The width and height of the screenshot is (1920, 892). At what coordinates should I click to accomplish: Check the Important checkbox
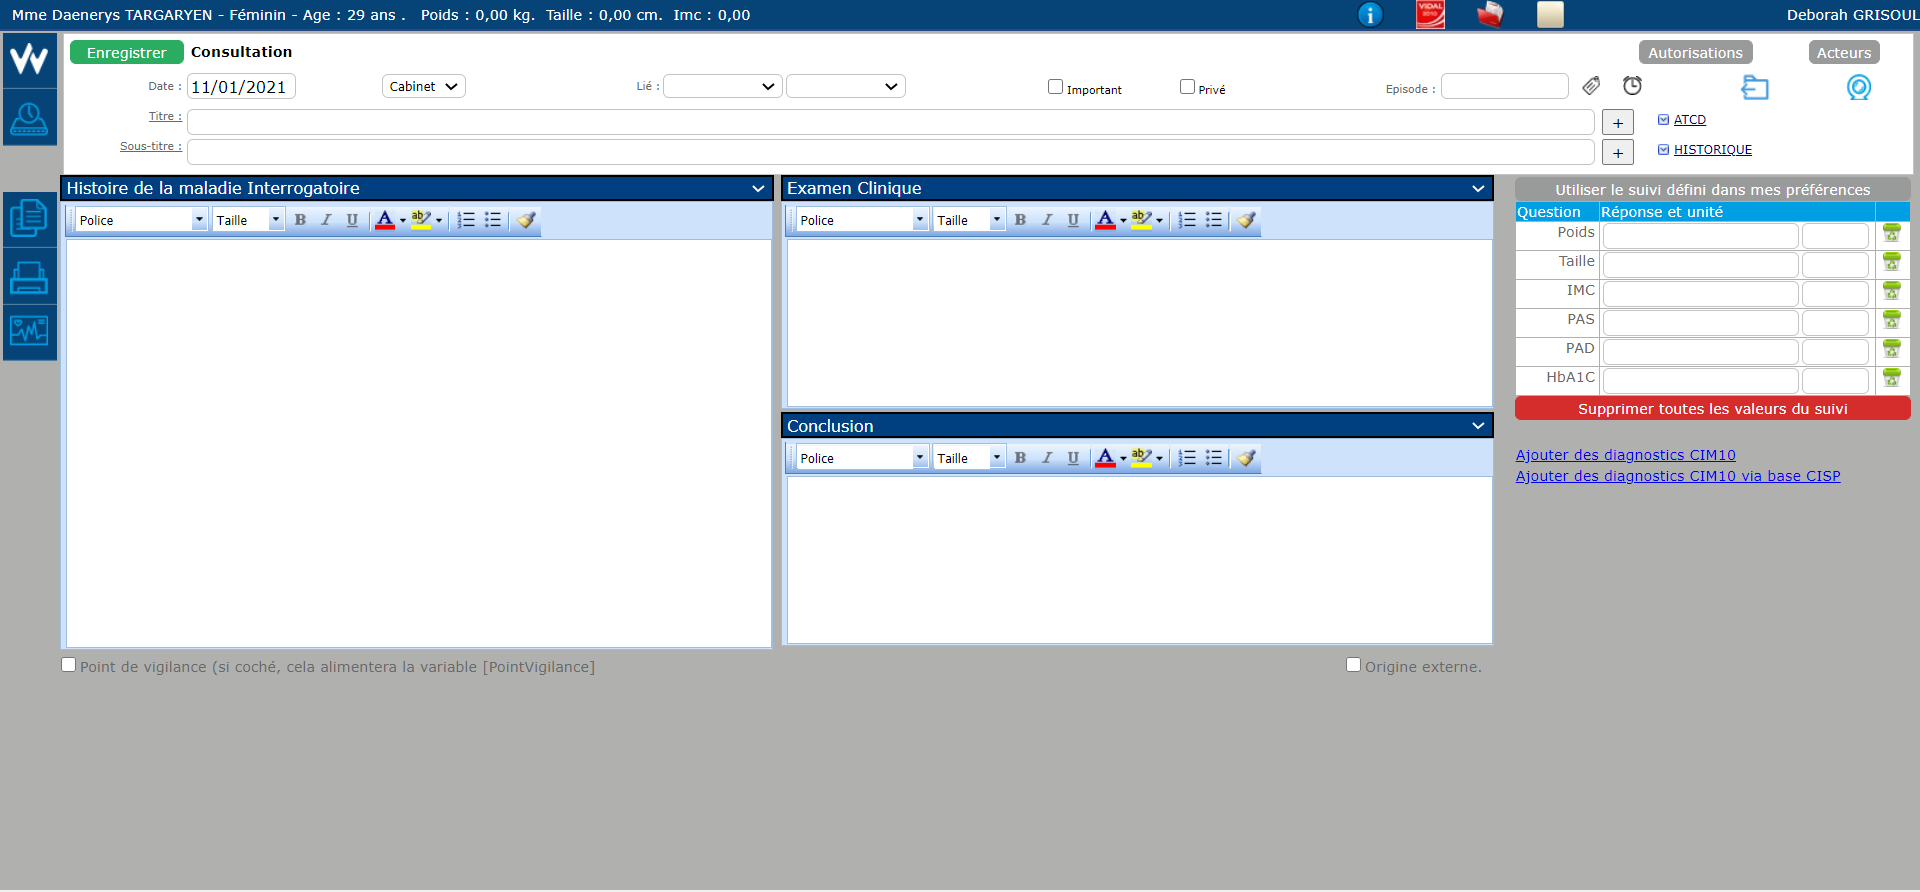click(x=1055, y=87)
